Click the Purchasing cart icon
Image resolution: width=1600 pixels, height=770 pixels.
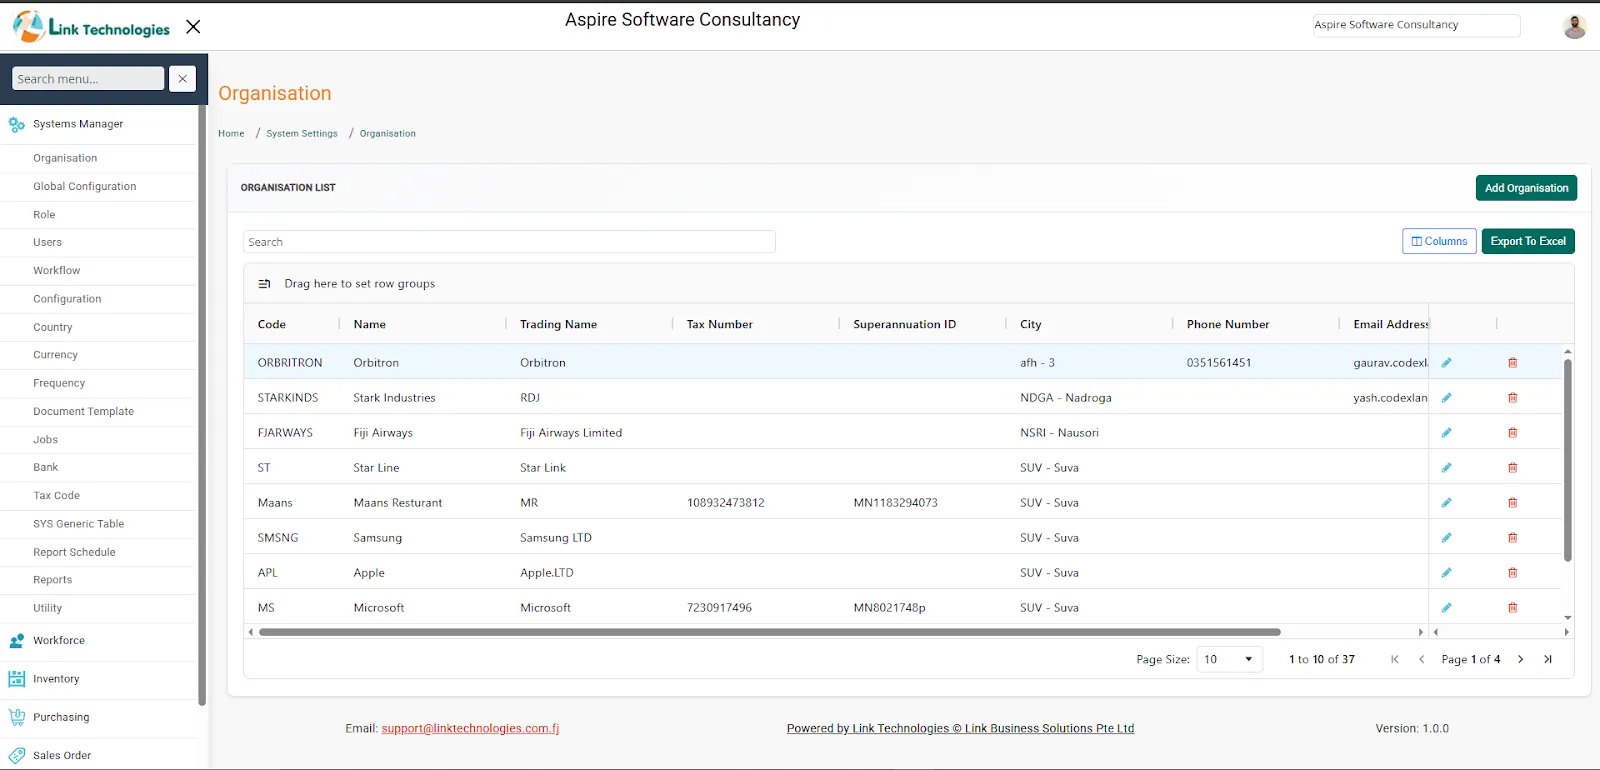click(16, 717)
